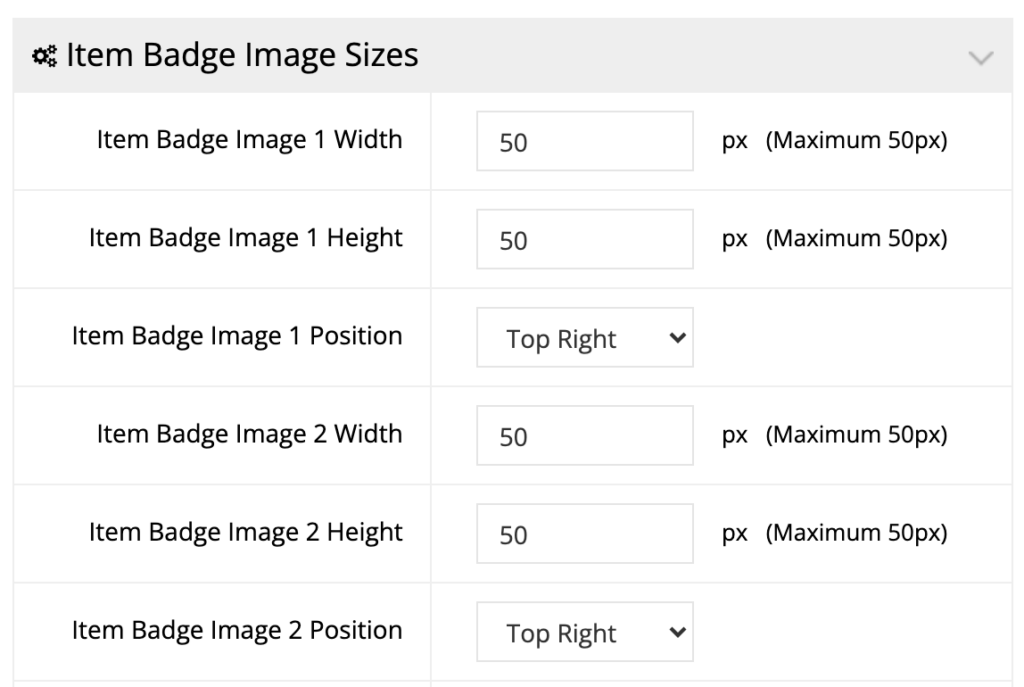Focus the Item Badge Image 1 Width field
Image resolution: width=1024 pixels, height=687 pixels.
click(x=584, y=141)
